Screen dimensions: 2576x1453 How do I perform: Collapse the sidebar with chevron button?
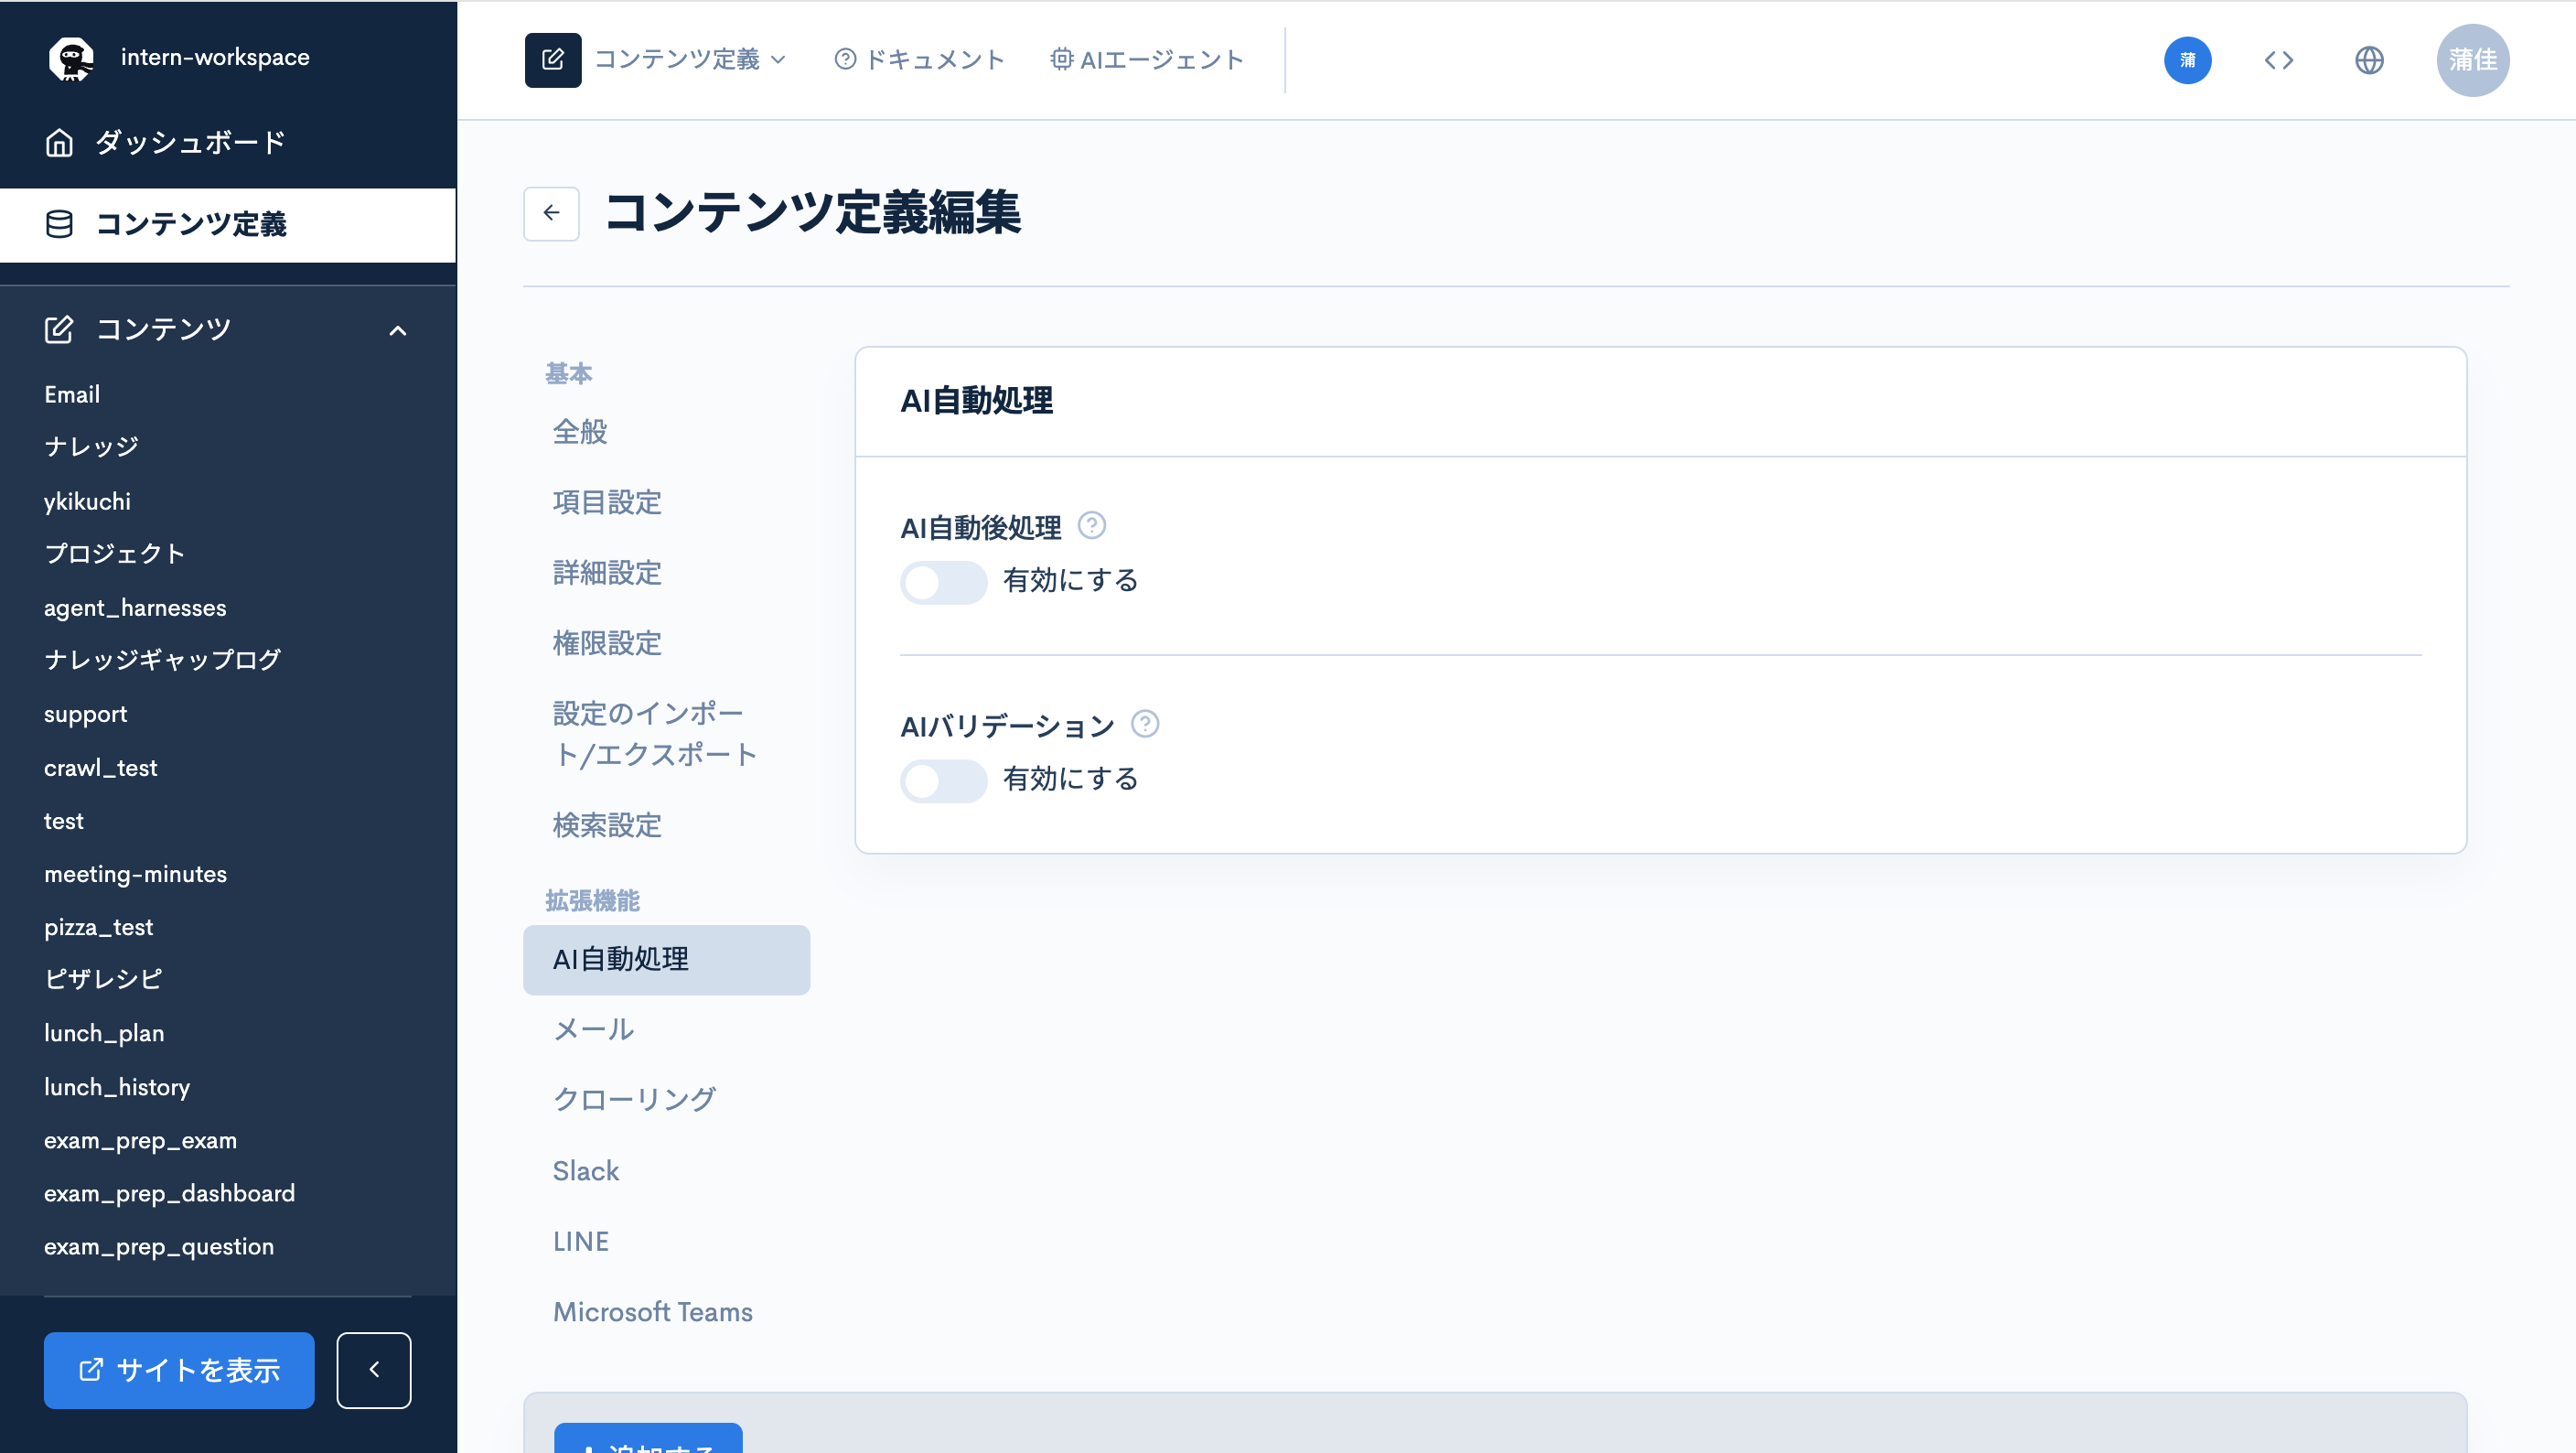tap(374, 1370)
